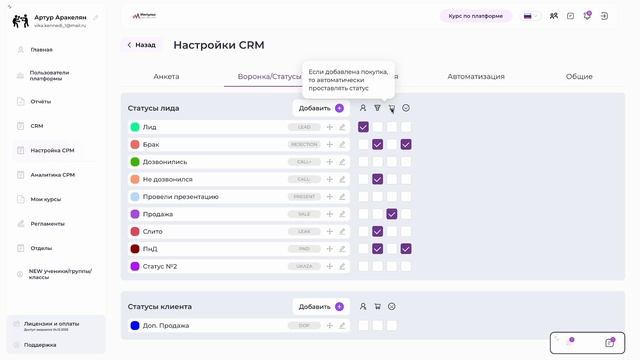Uncheck the funnel checkbox in Слито row
640x360 pixels.
[x=378, y=231]
